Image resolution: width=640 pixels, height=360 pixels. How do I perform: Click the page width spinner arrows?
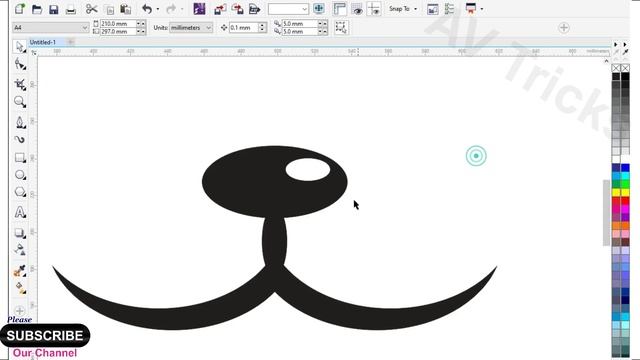[x=141, y=24]
